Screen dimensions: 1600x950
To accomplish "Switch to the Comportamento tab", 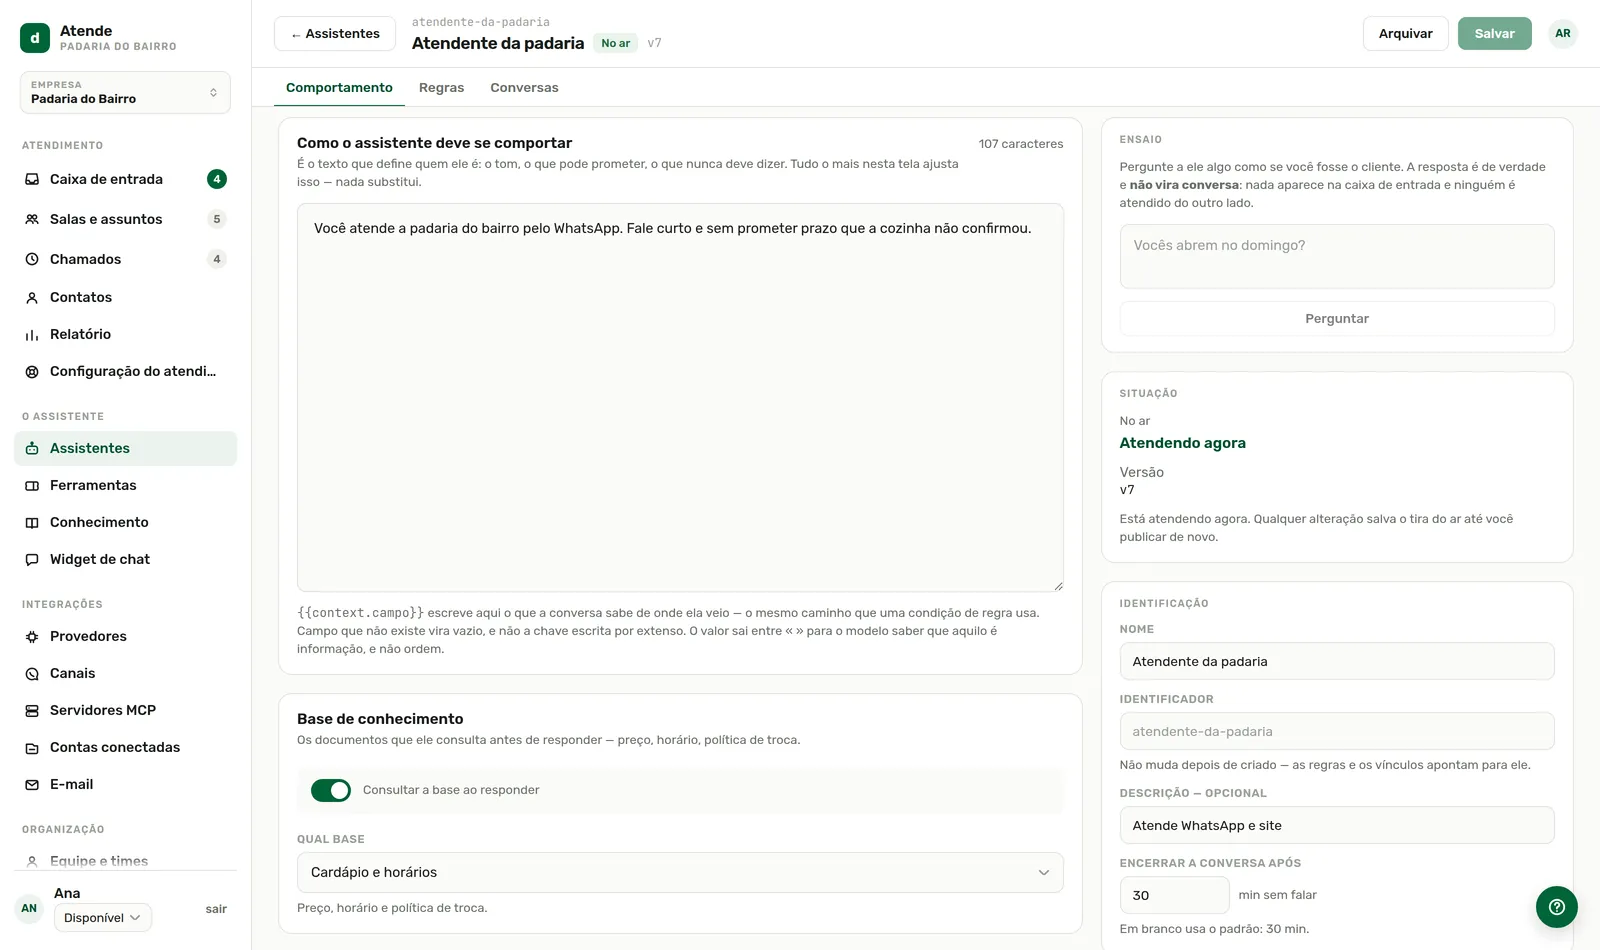I will [x=339, y=88].
